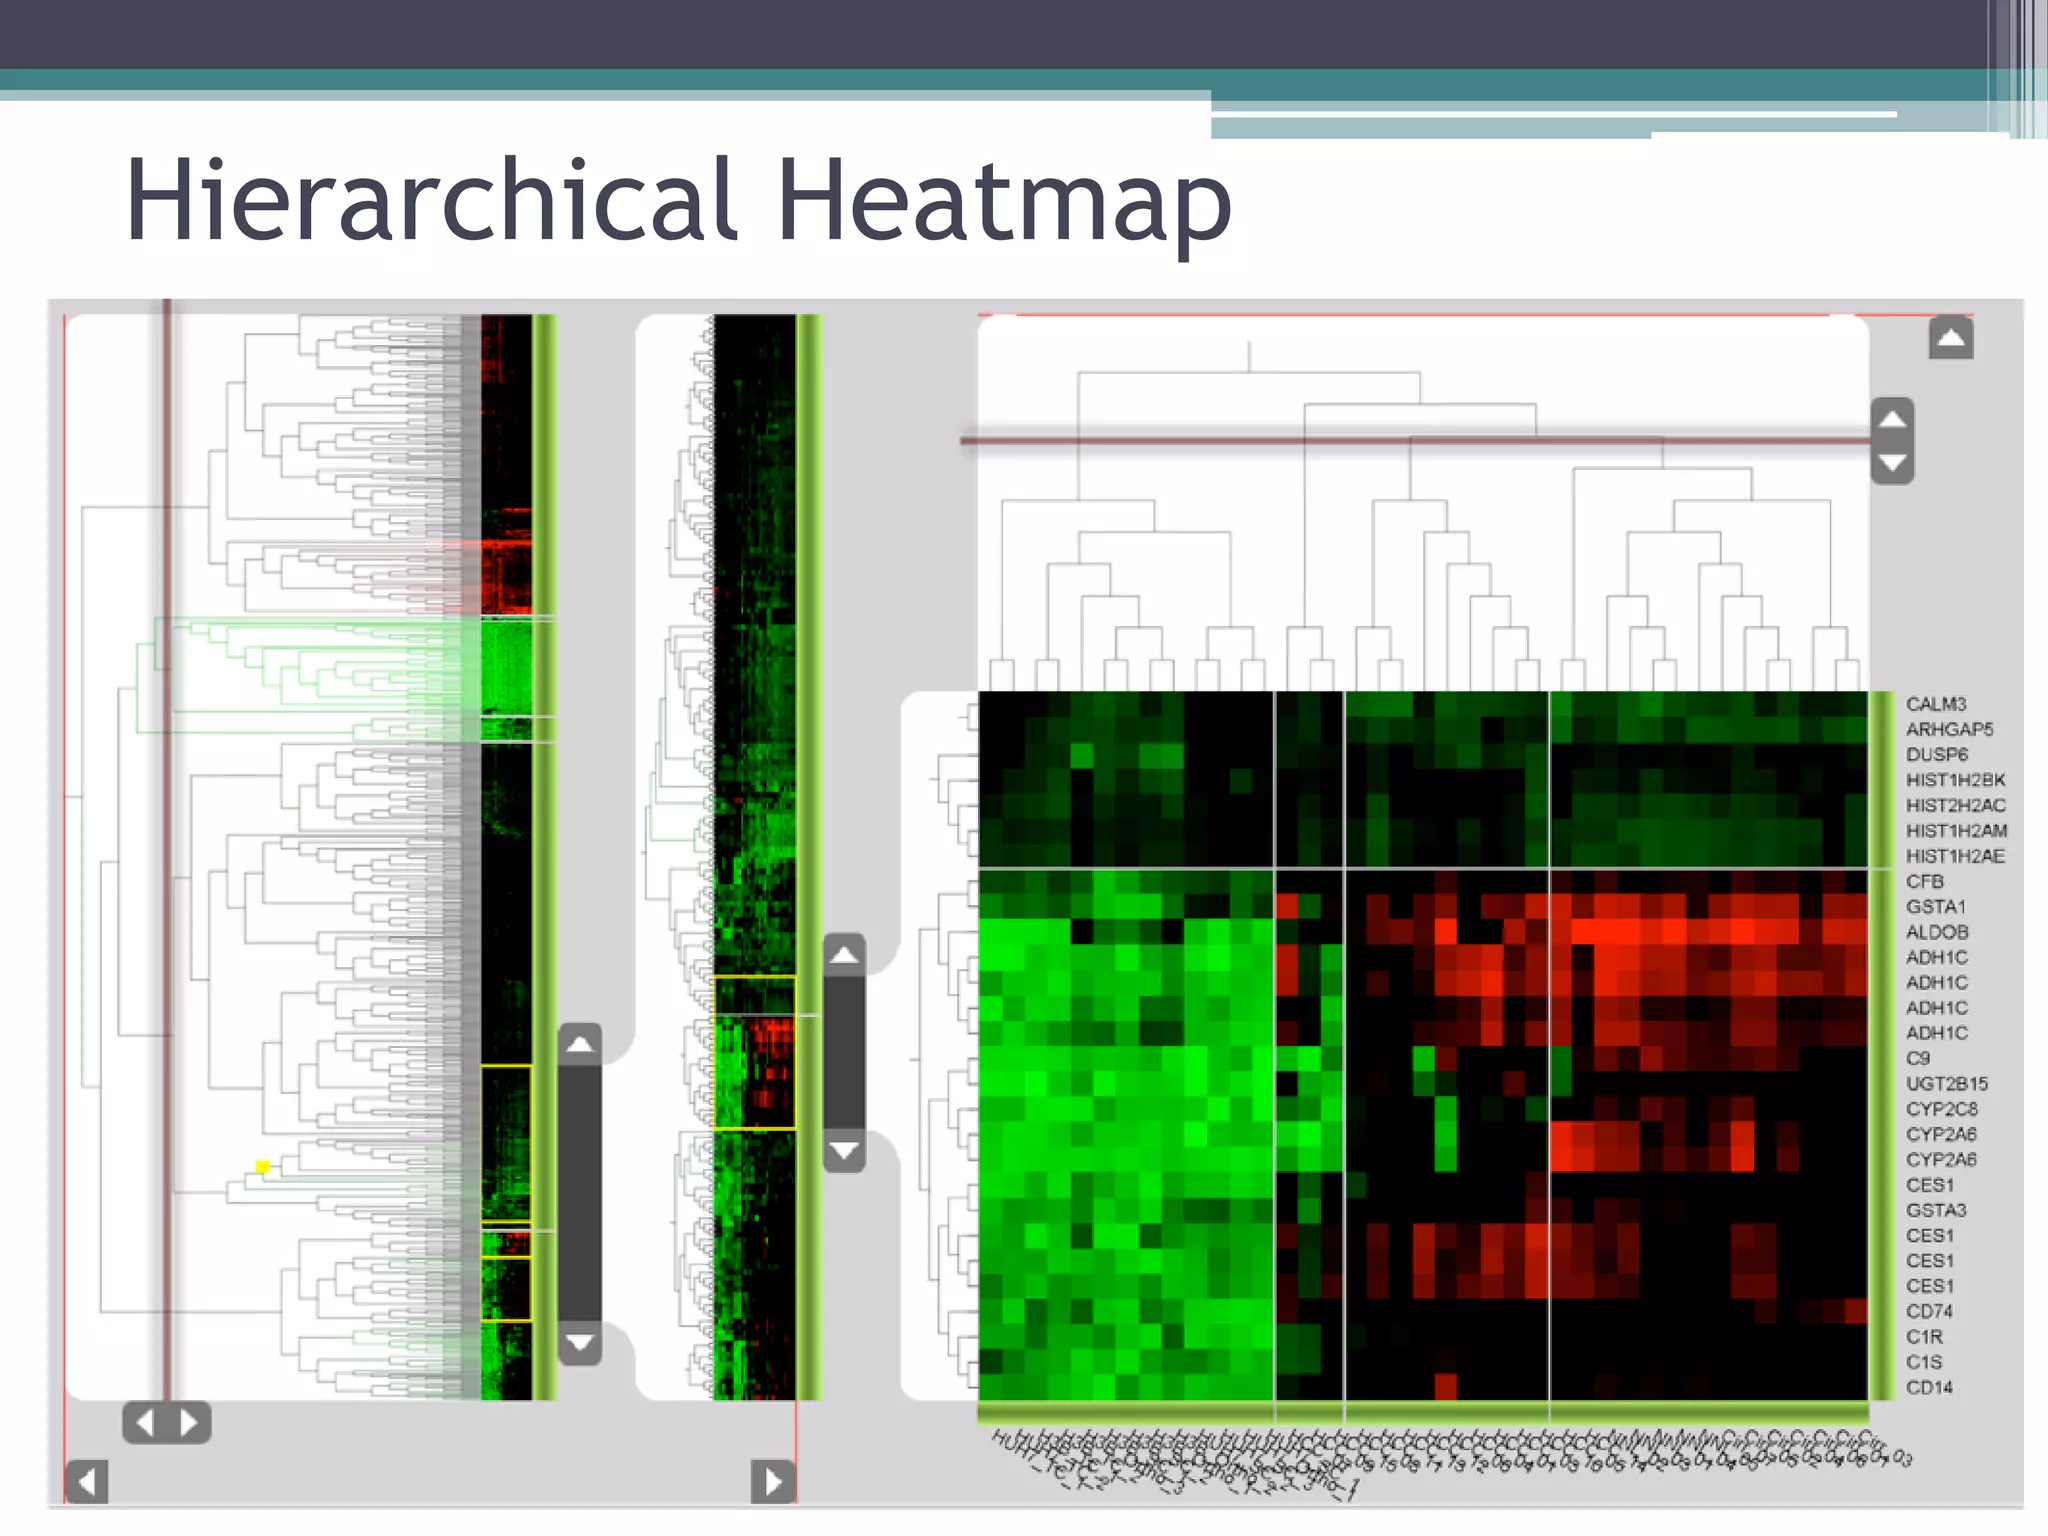2048x1536 pixels.
Task: Select the CALM3 gene label
Action: point(1935,704)
